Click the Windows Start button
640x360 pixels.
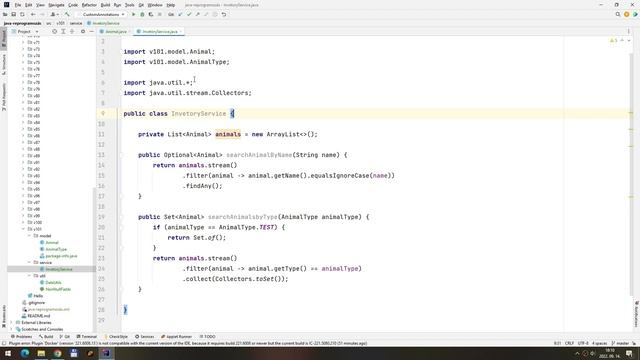tap(8, 353)
